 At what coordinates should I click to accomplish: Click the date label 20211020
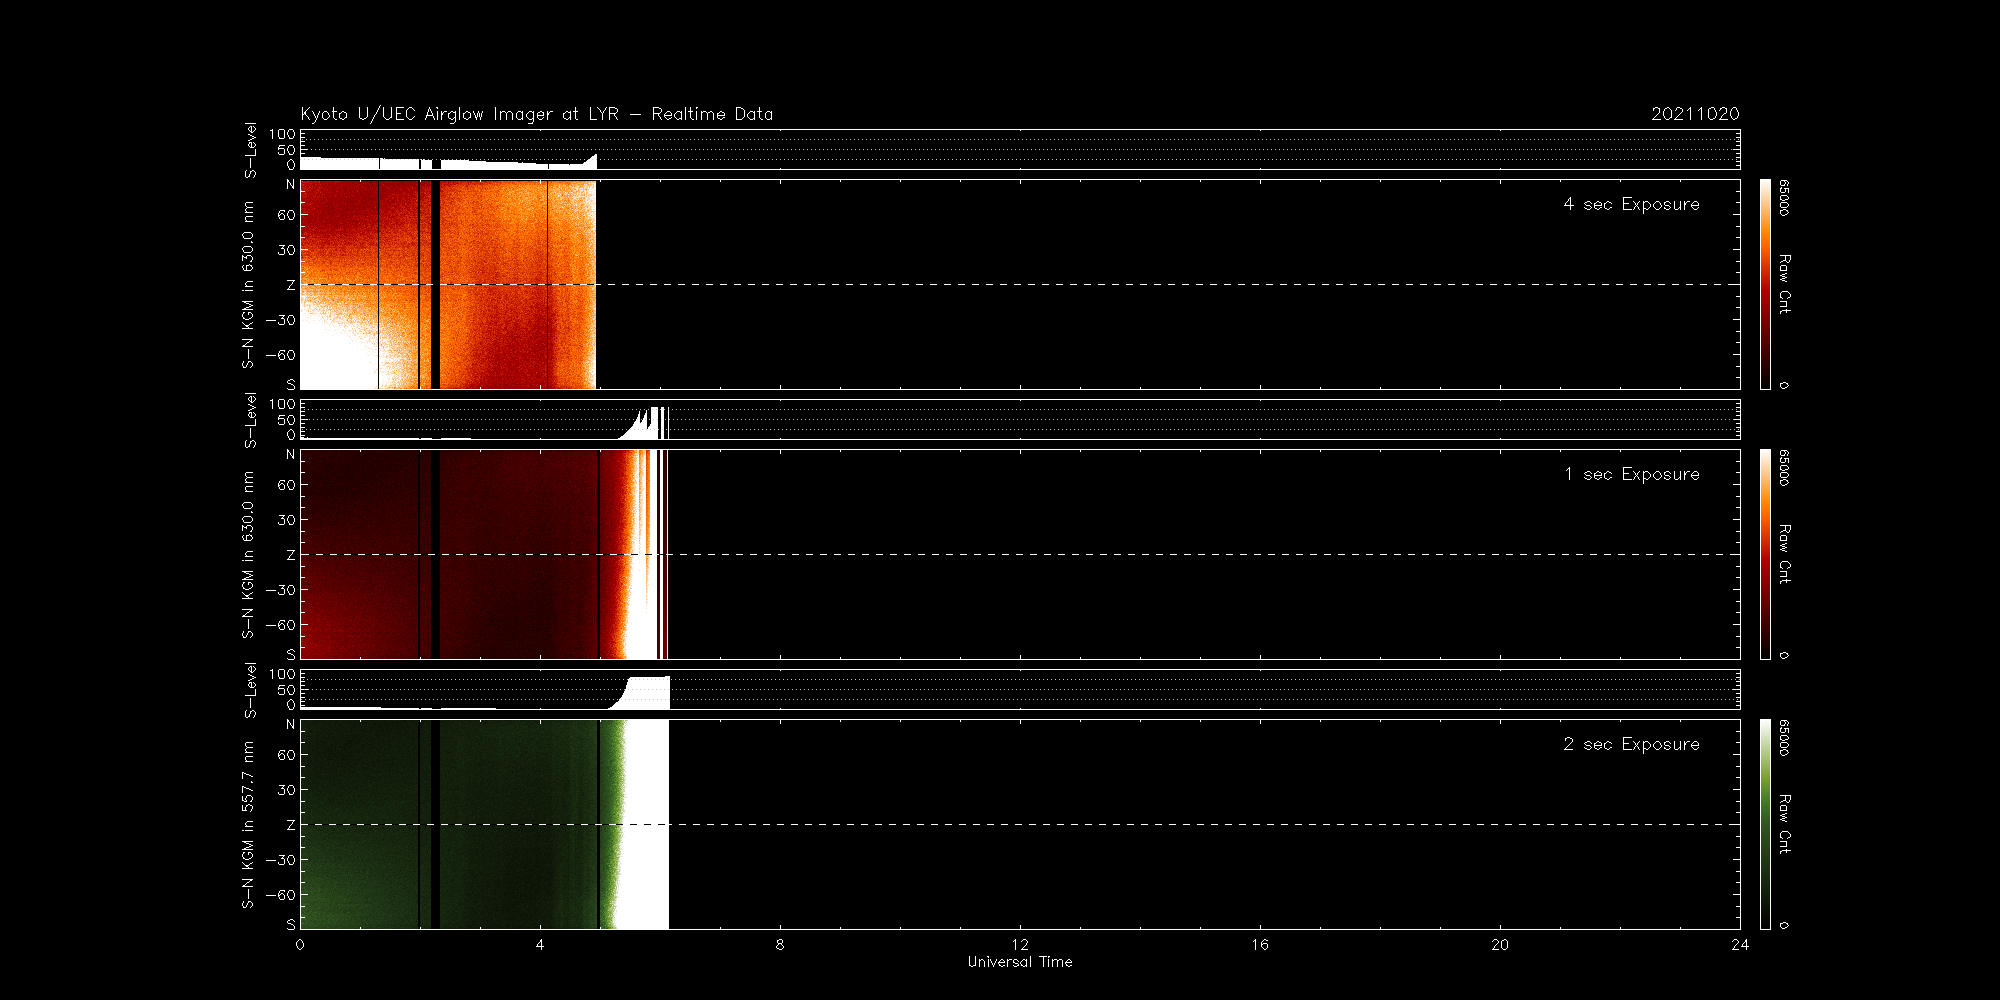pos(1695,114)
